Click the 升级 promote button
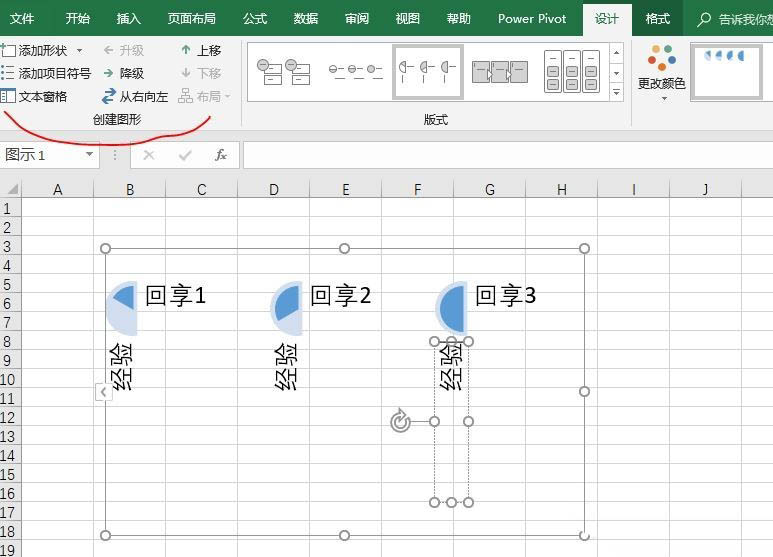 124,50
